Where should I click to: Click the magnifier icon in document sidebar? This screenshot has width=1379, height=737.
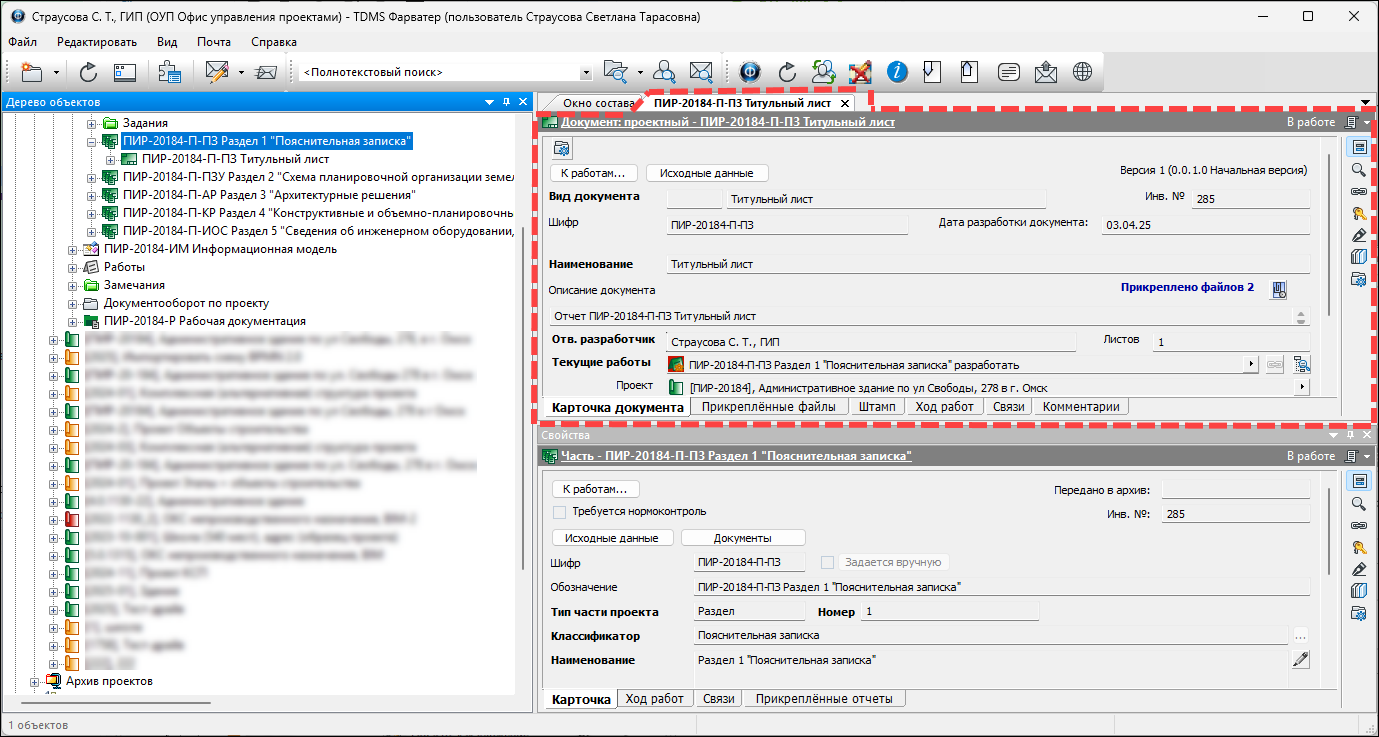(1358, 170)
